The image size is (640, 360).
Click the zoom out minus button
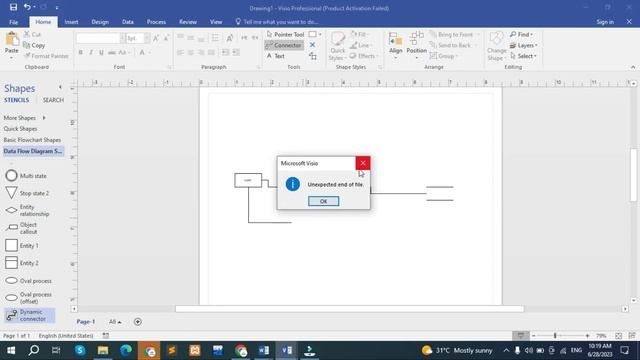(533, 336)
